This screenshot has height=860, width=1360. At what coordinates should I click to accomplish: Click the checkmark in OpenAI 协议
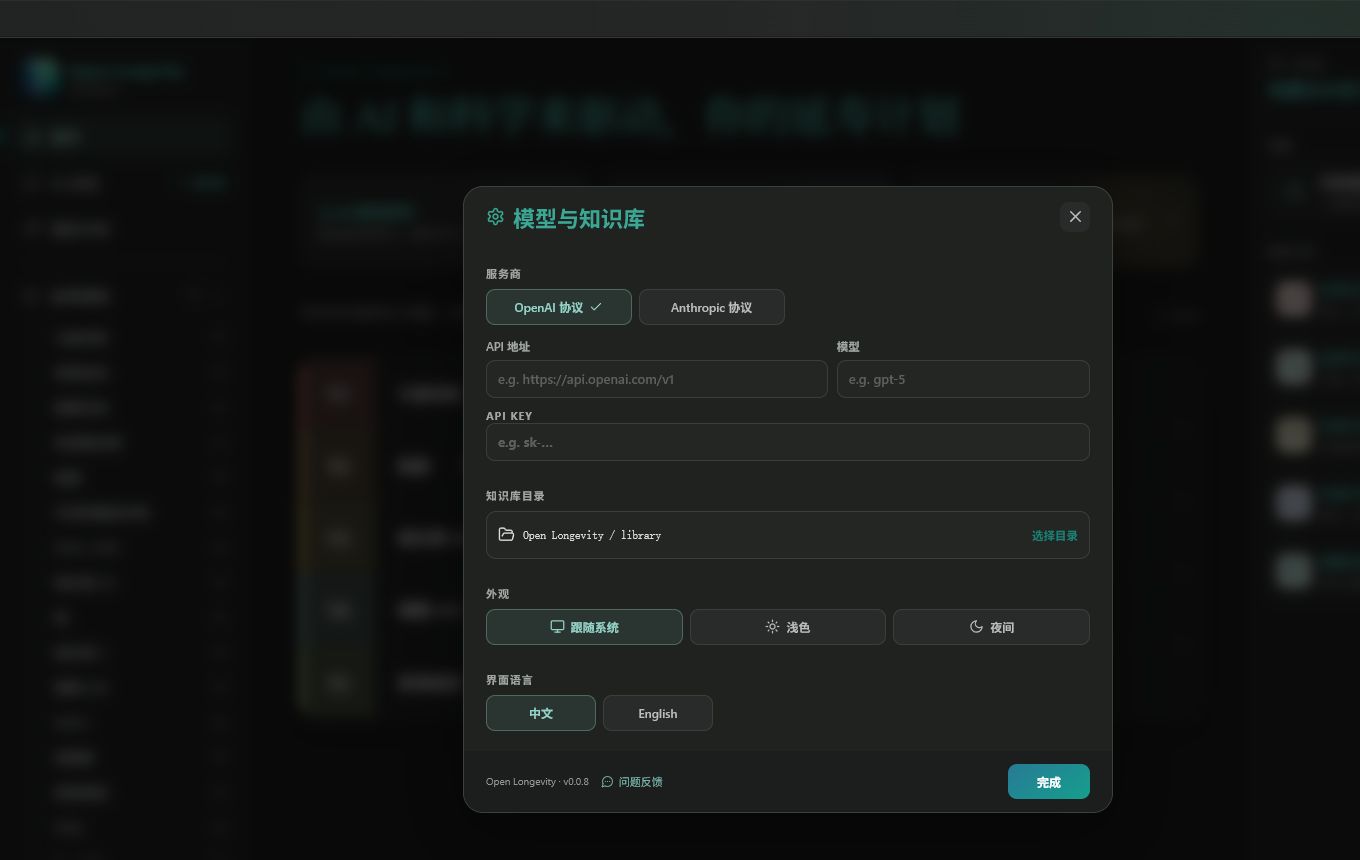[596, 307]
